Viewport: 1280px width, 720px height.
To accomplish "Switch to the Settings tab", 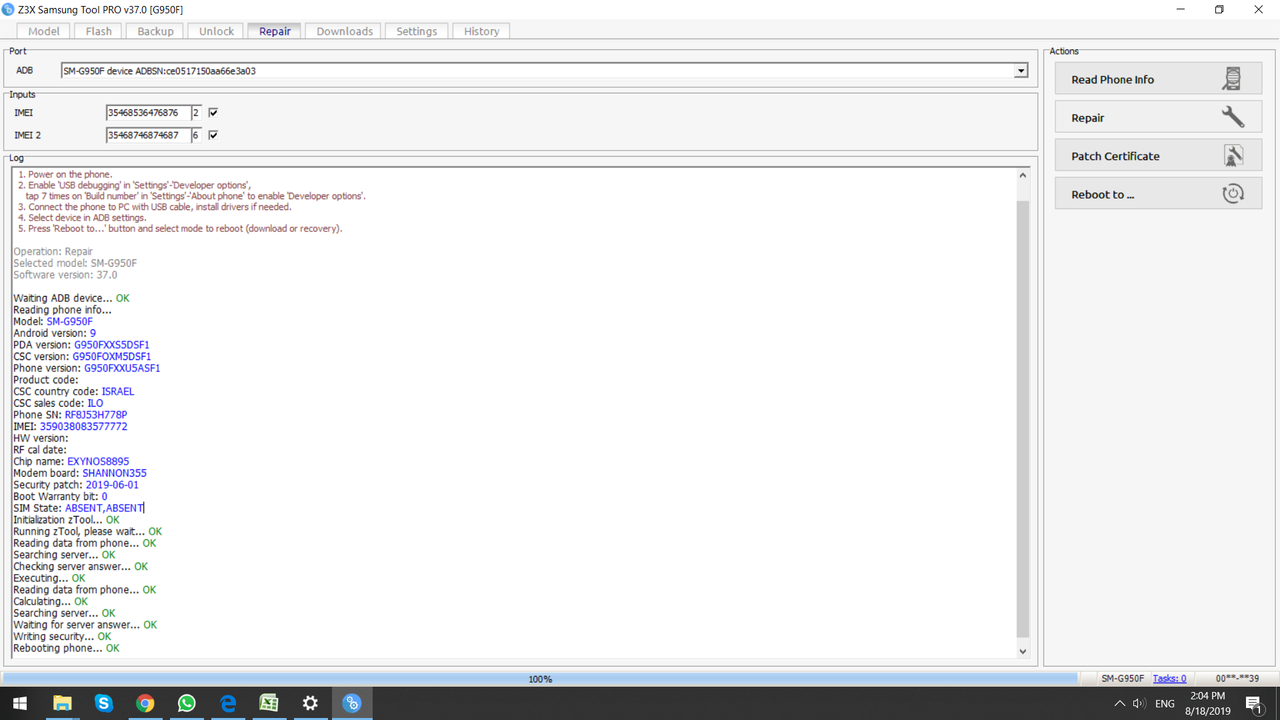I will [x=416, y=31].
